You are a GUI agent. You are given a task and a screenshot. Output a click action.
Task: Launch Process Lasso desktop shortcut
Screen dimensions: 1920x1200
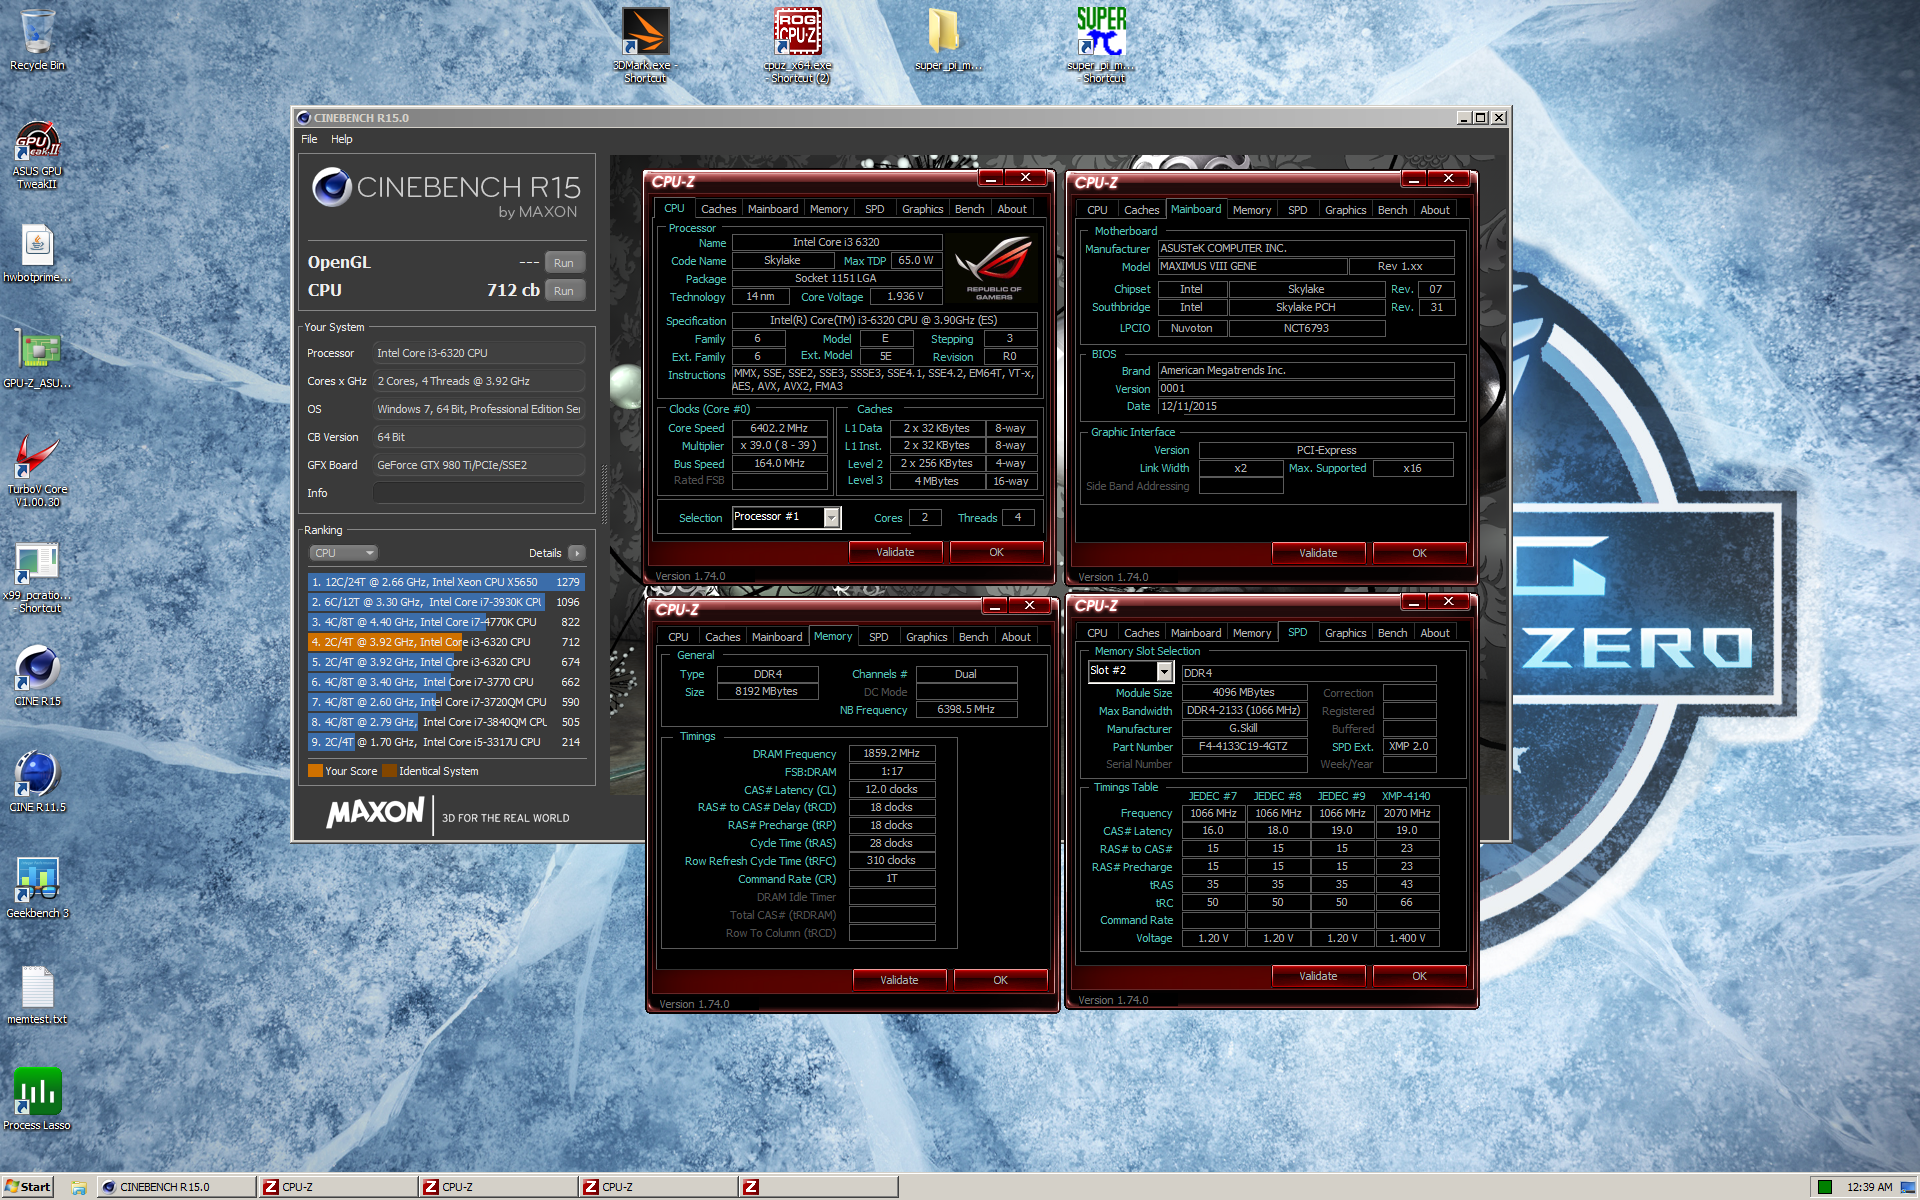tap(37, 1100)
